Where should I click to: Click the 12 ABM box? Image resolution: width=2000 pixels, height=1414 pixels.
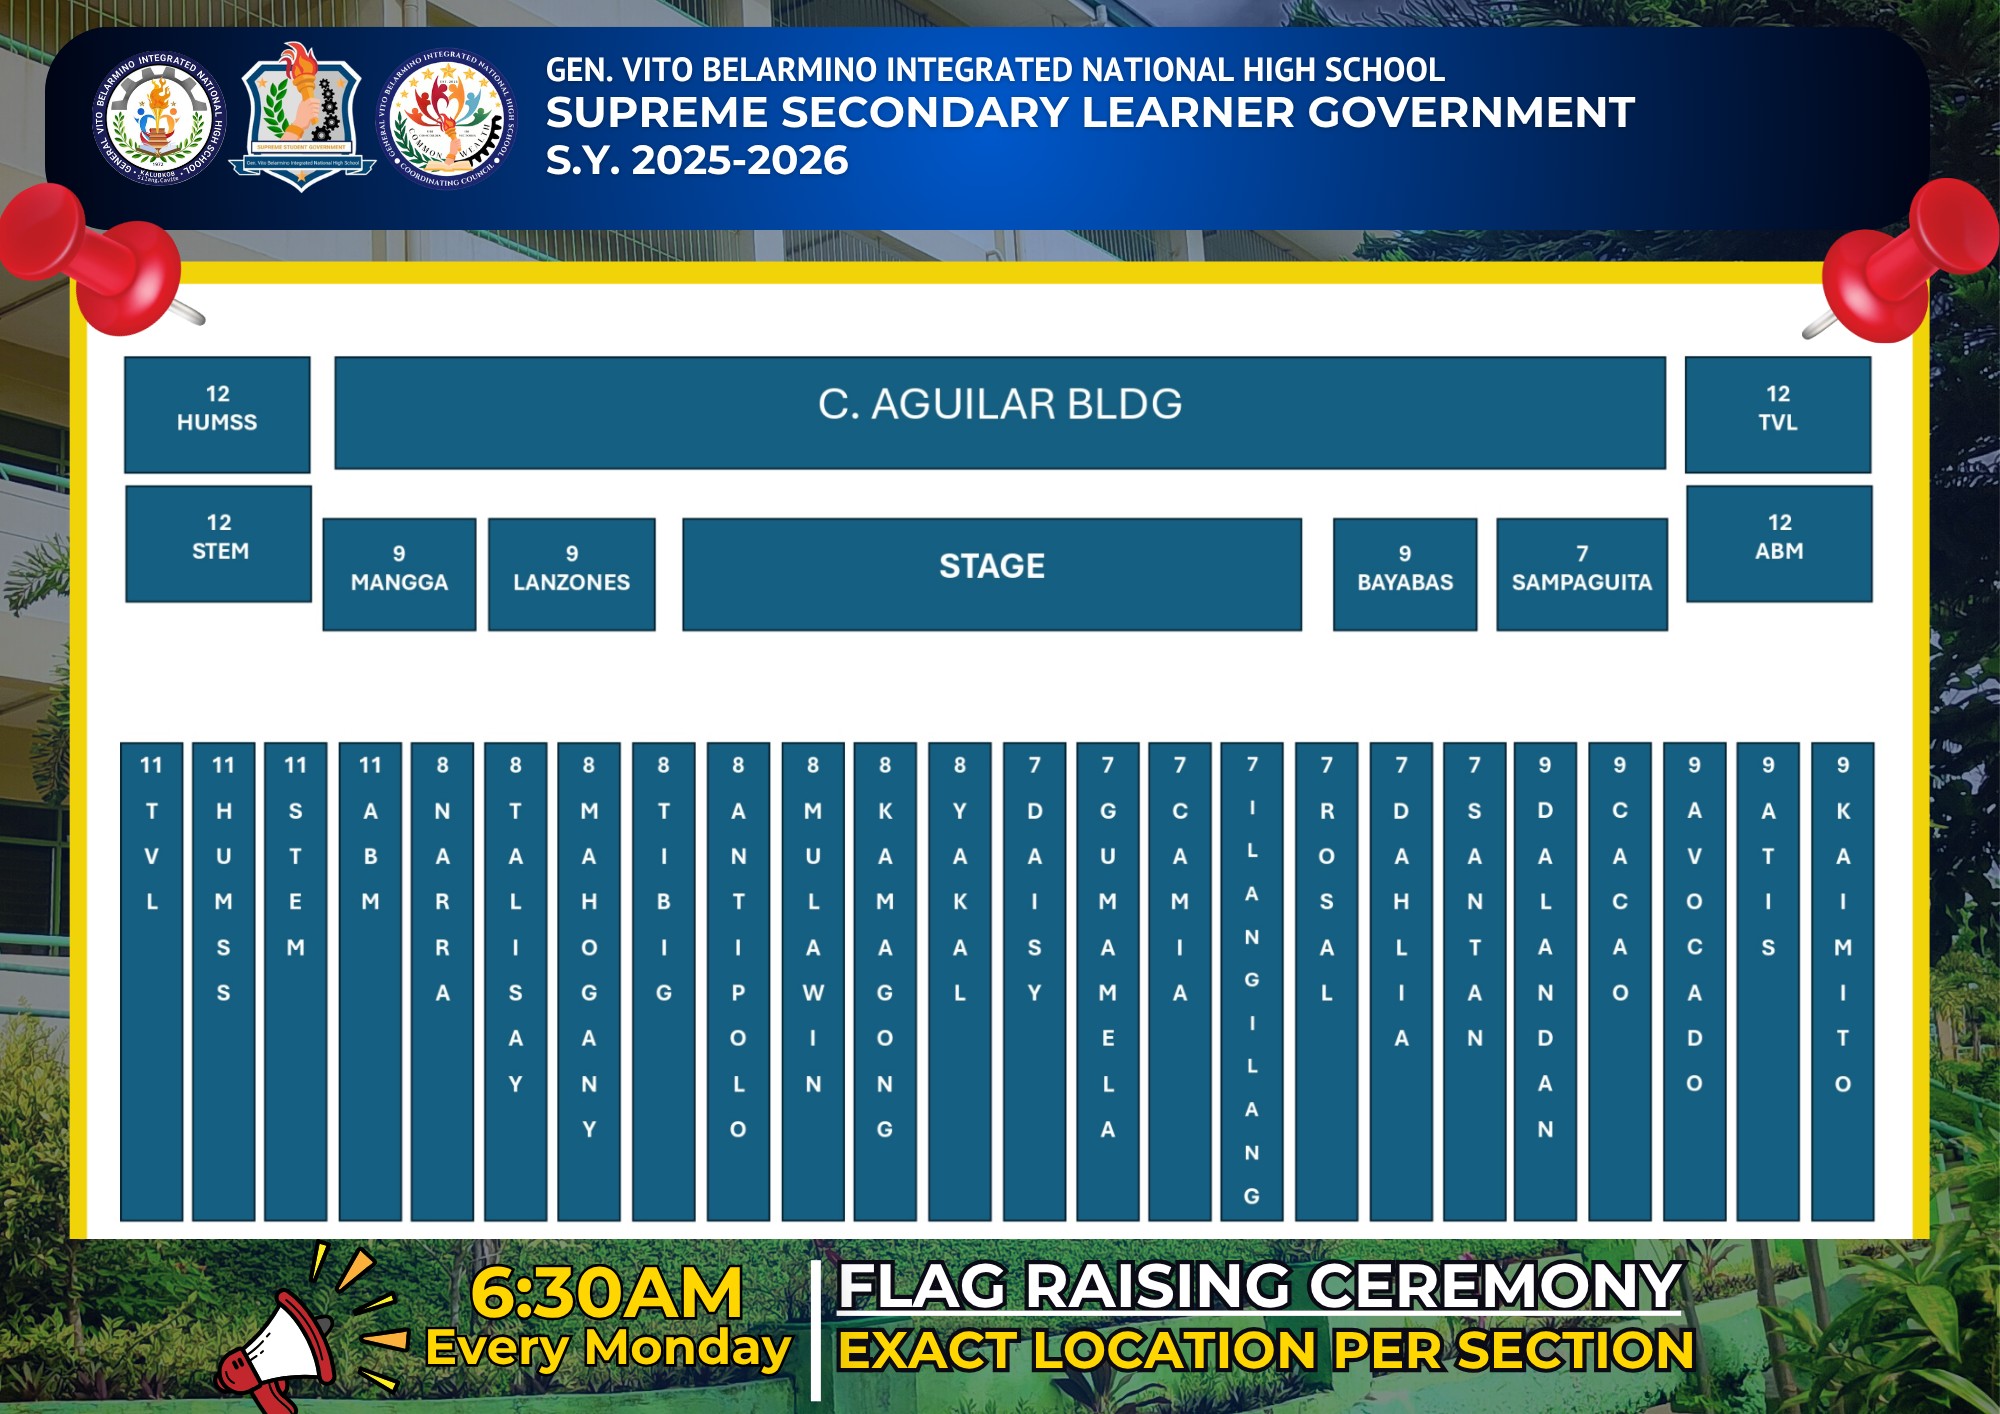[x=1779, y=544]
